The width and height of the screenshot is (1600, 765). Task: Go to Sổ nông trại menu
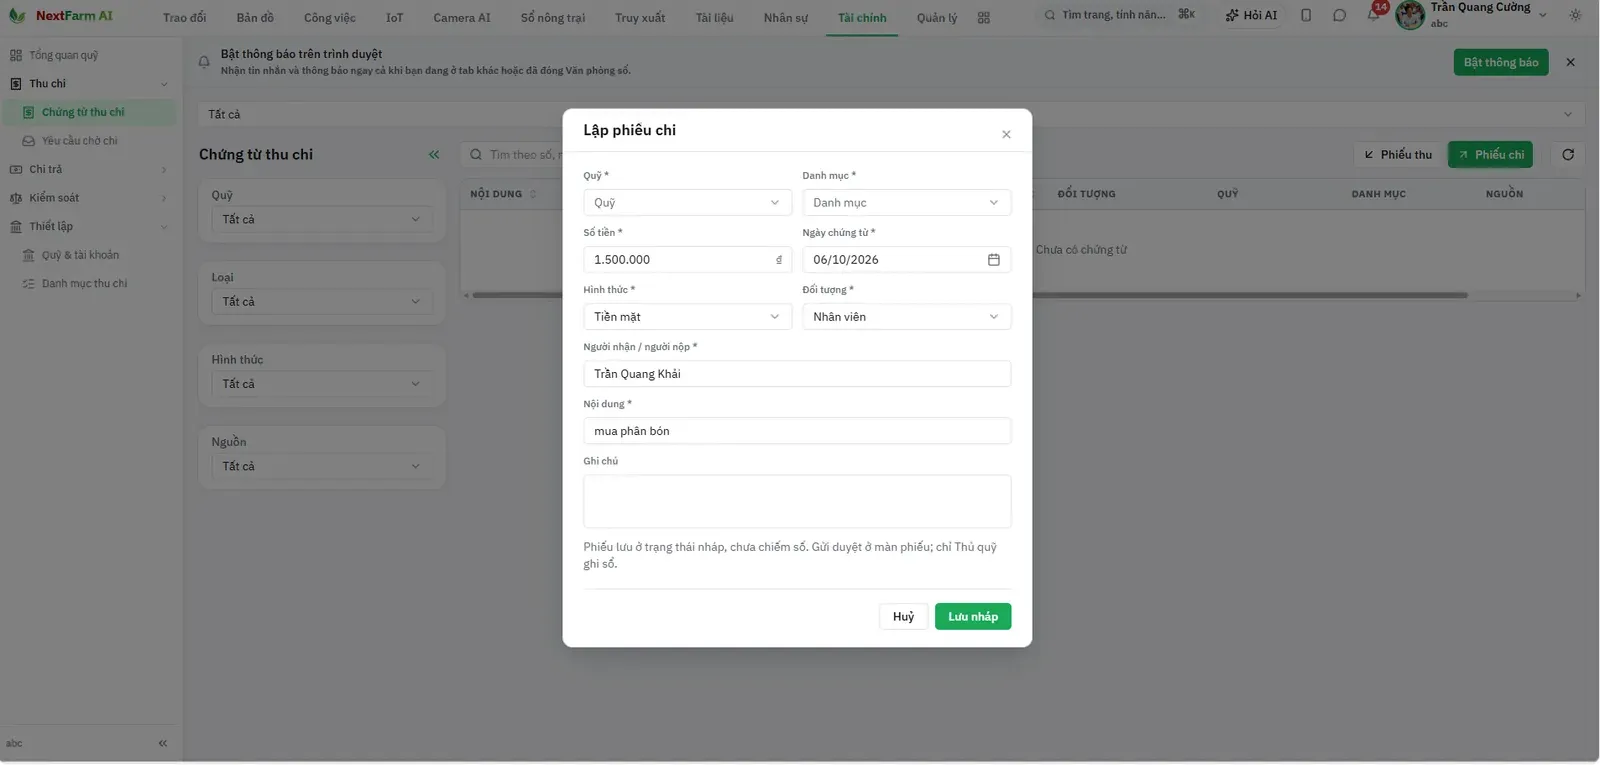click(x=553, y=18)
